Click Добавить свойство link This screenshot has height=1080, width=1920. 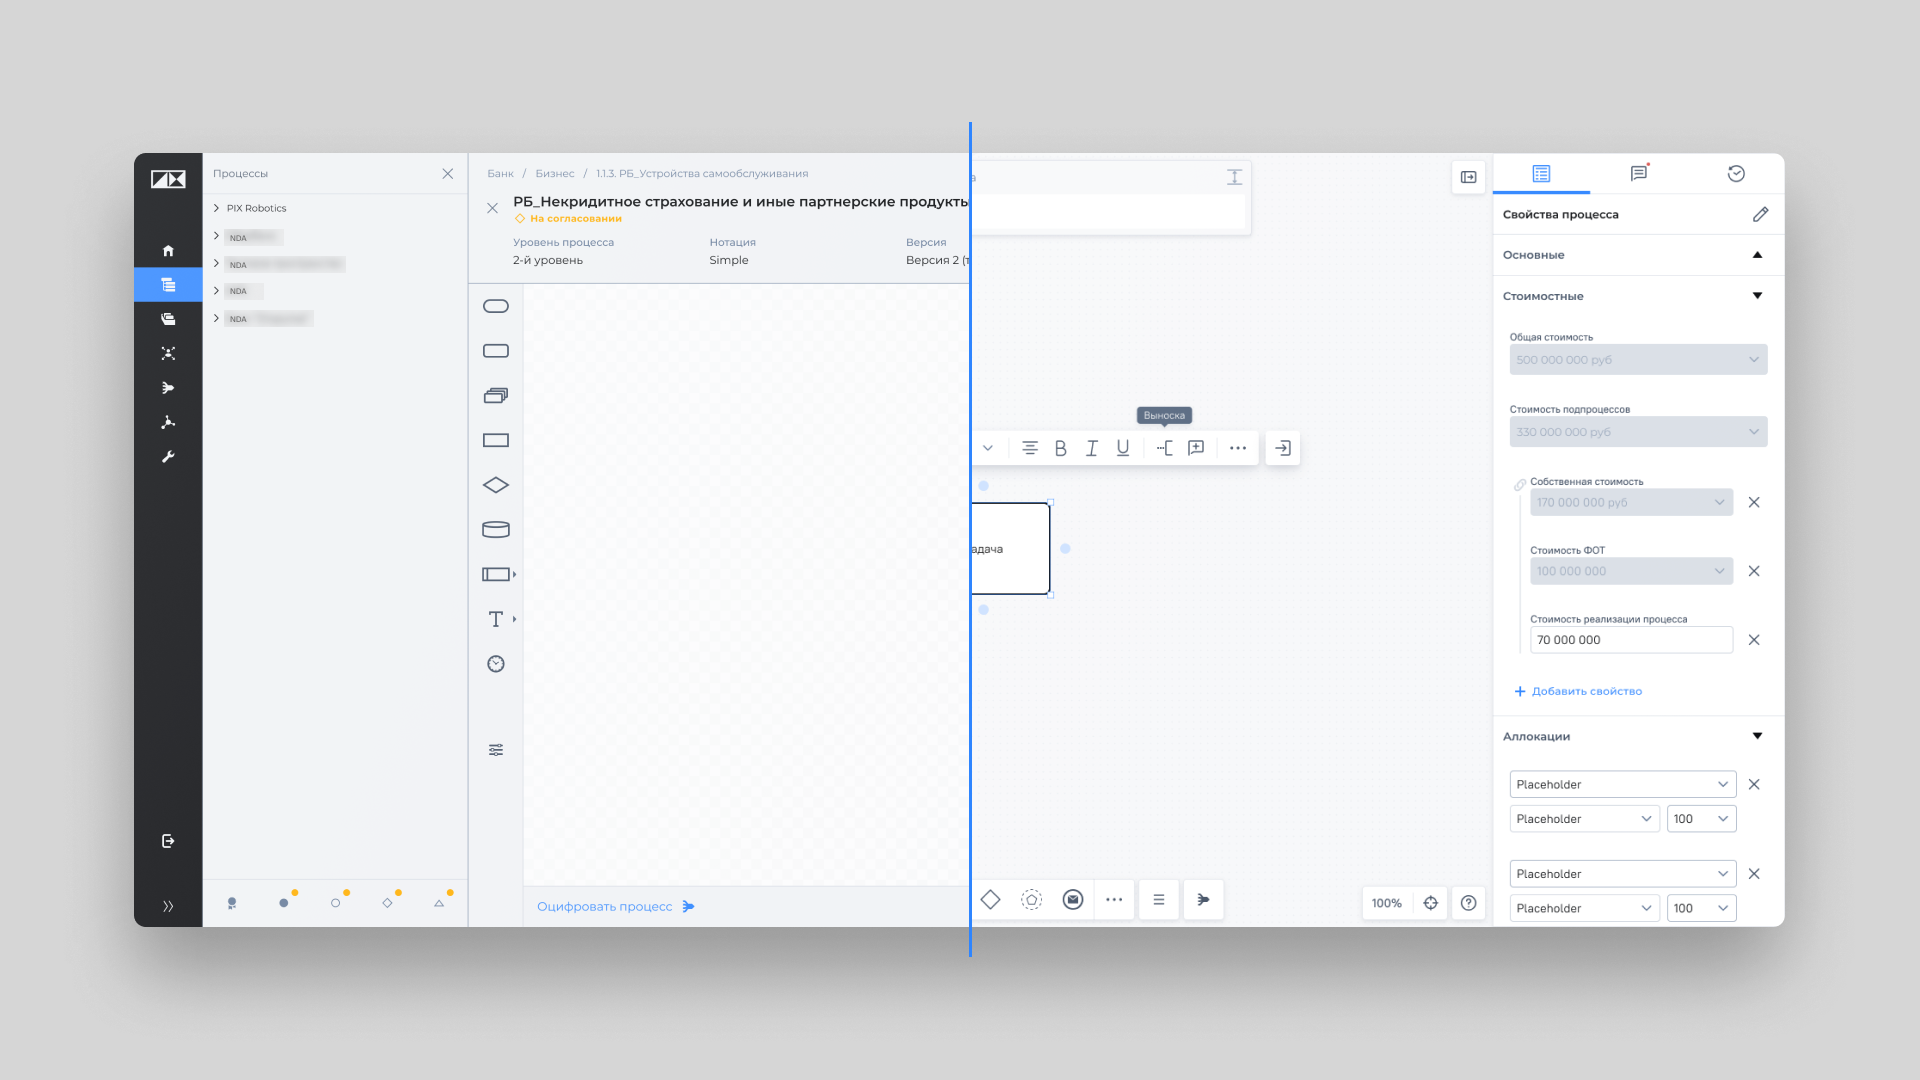(1578, 691)
